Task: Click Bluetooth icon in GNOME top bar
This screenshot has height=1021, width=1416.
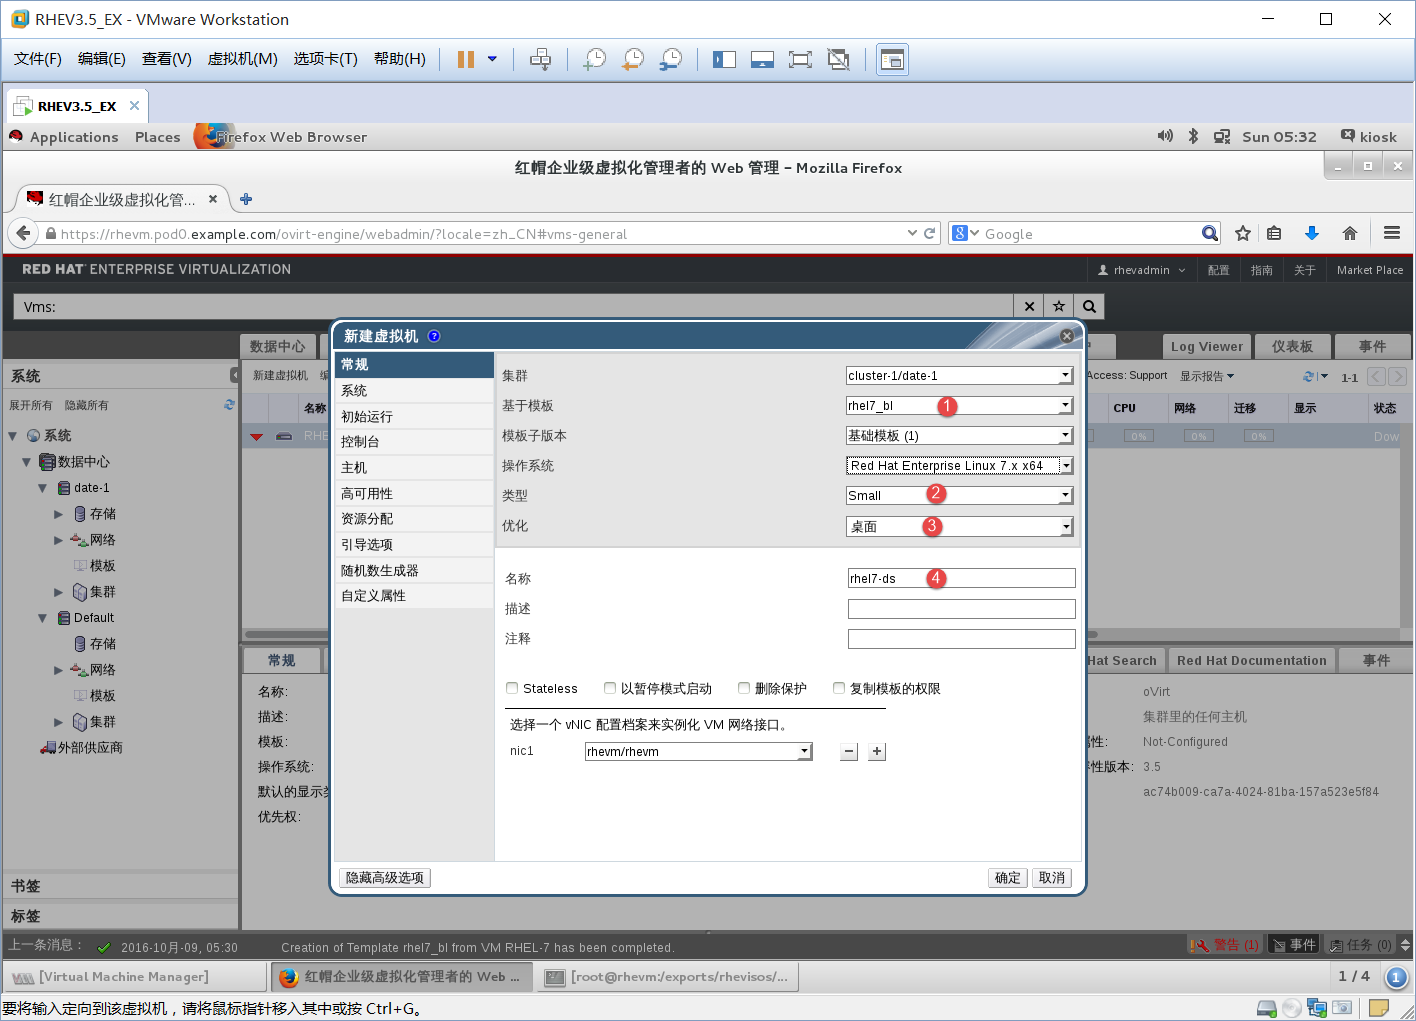Action: coord(1193,136)
